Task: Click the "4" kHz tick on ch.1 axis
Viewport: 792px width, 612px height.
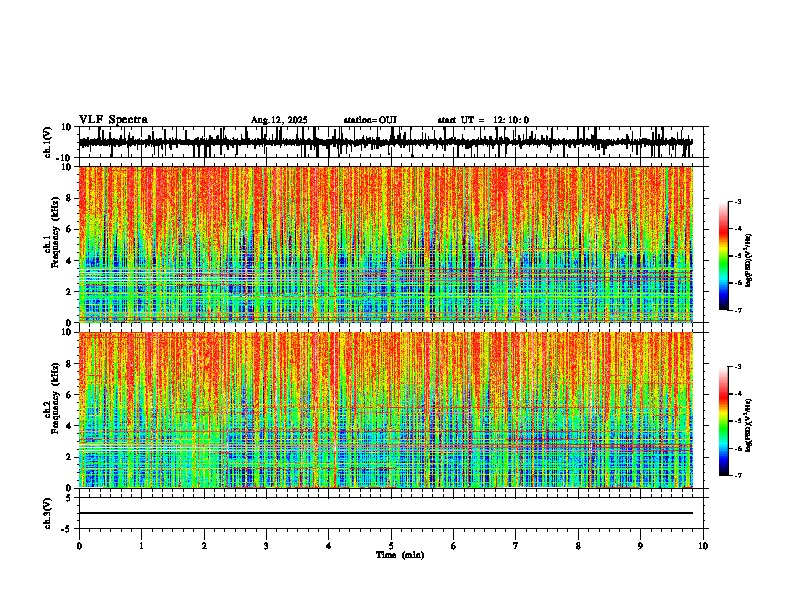Action: click(x=69, y=261)
